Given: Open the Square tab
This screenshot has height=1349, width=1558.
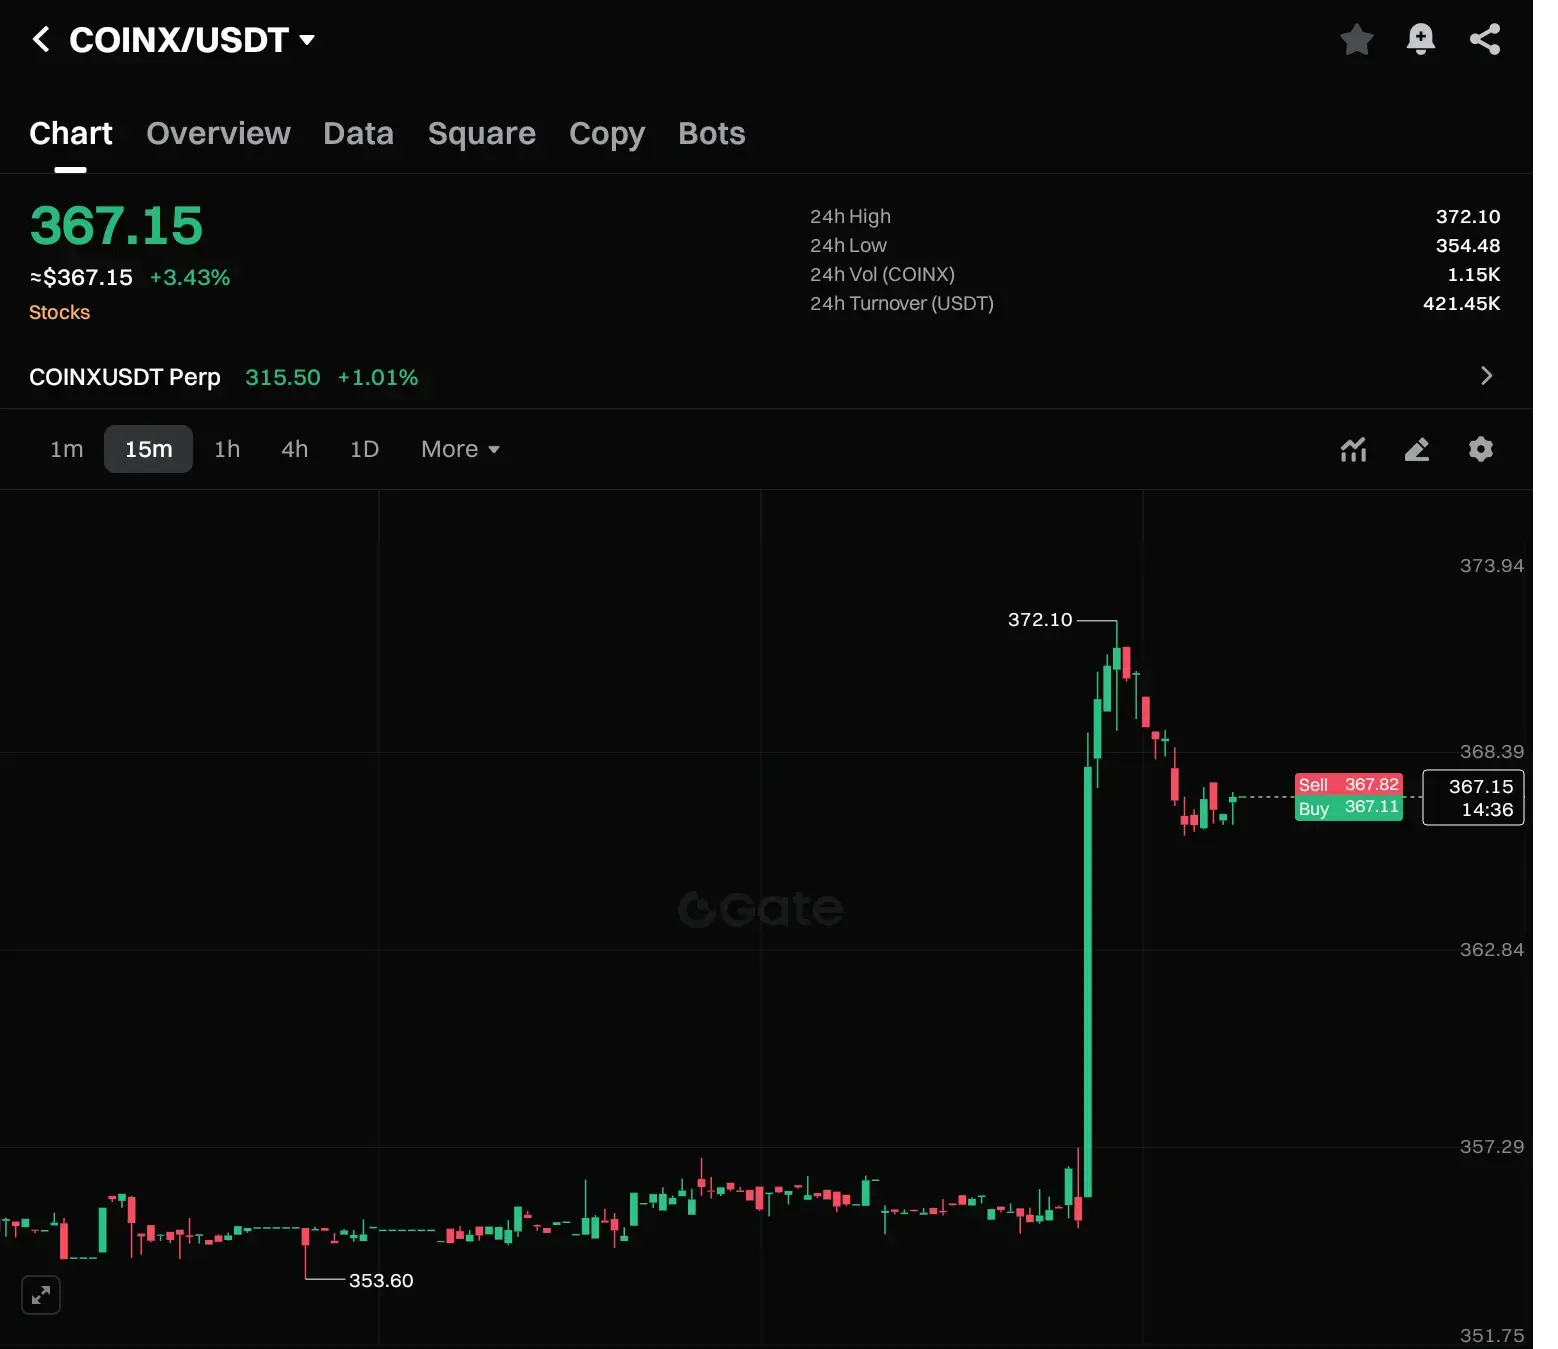Looking at the screenshot, I should click(x=482, y=133).
